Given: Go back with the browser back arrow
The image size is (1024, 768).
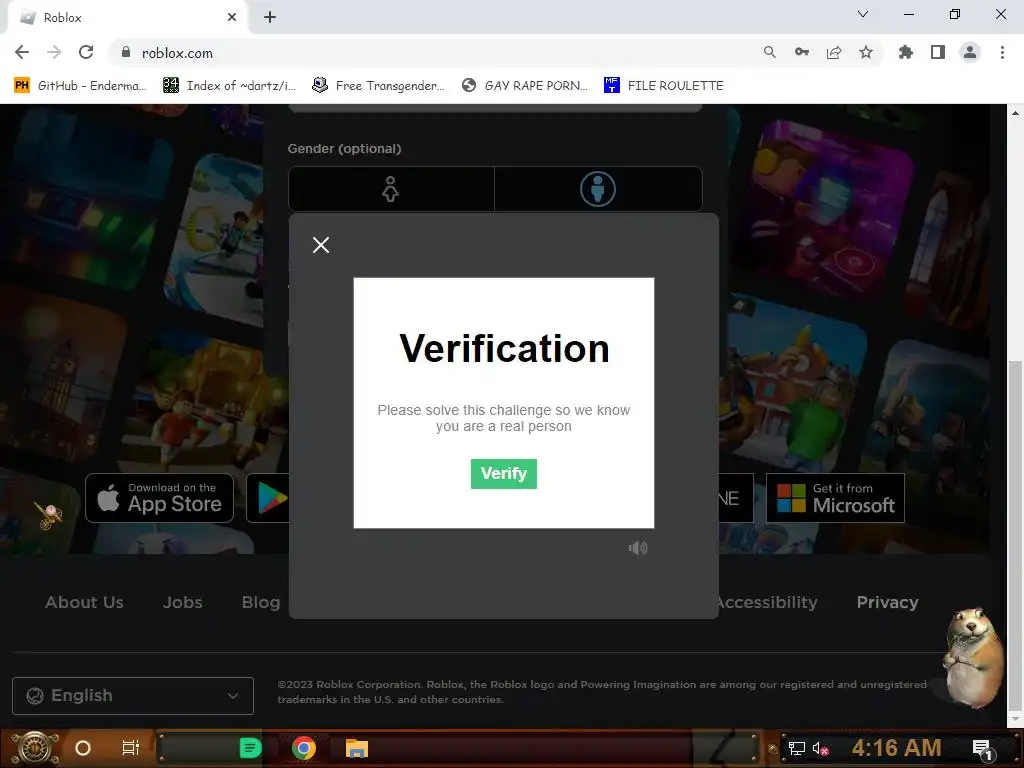Looking at the screenshot, I should (x=22, y=53).
